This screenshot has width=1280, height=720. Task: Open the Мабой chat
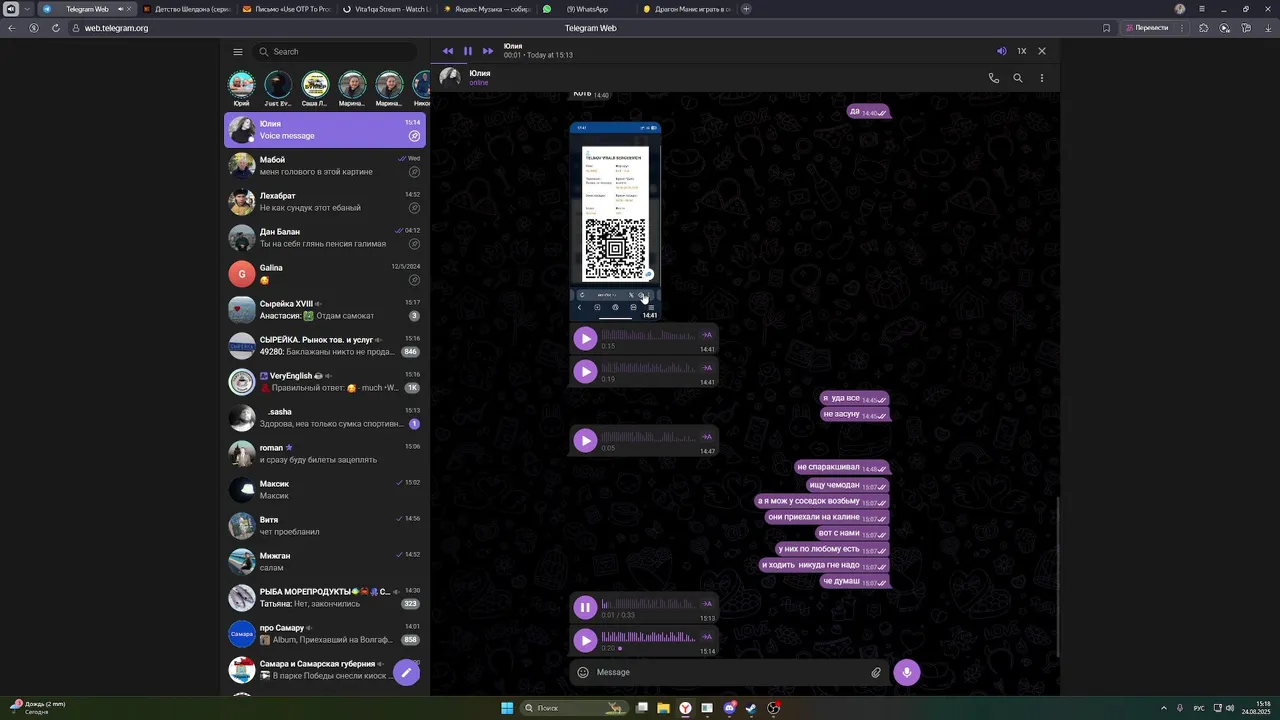tap(325, 166)
